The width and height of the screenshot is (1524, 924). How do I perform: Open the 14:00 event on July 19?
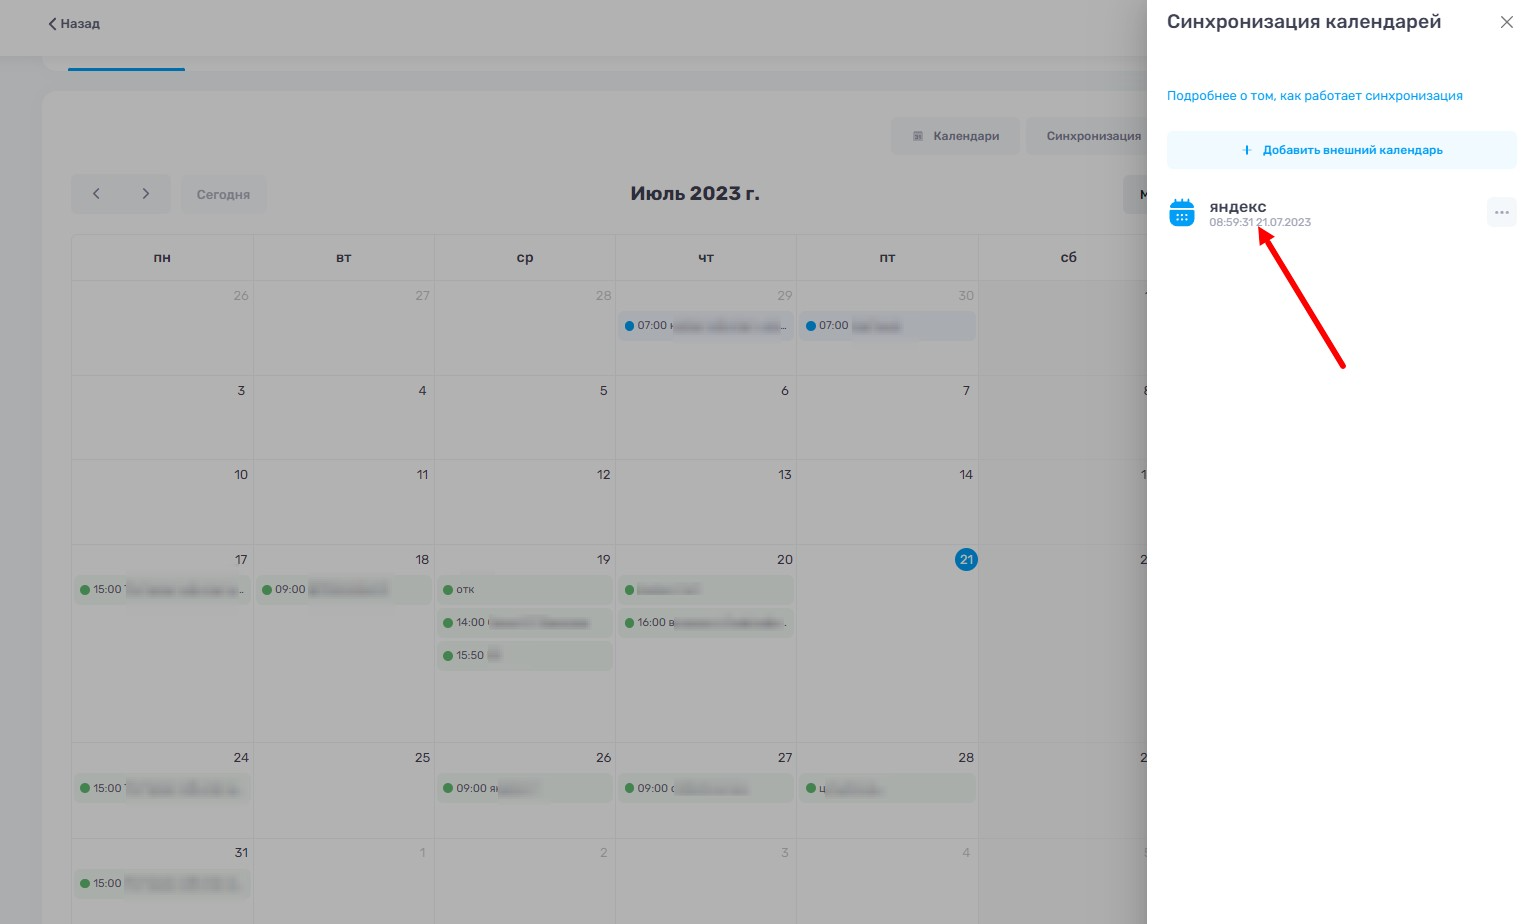[x=524, y=623]
